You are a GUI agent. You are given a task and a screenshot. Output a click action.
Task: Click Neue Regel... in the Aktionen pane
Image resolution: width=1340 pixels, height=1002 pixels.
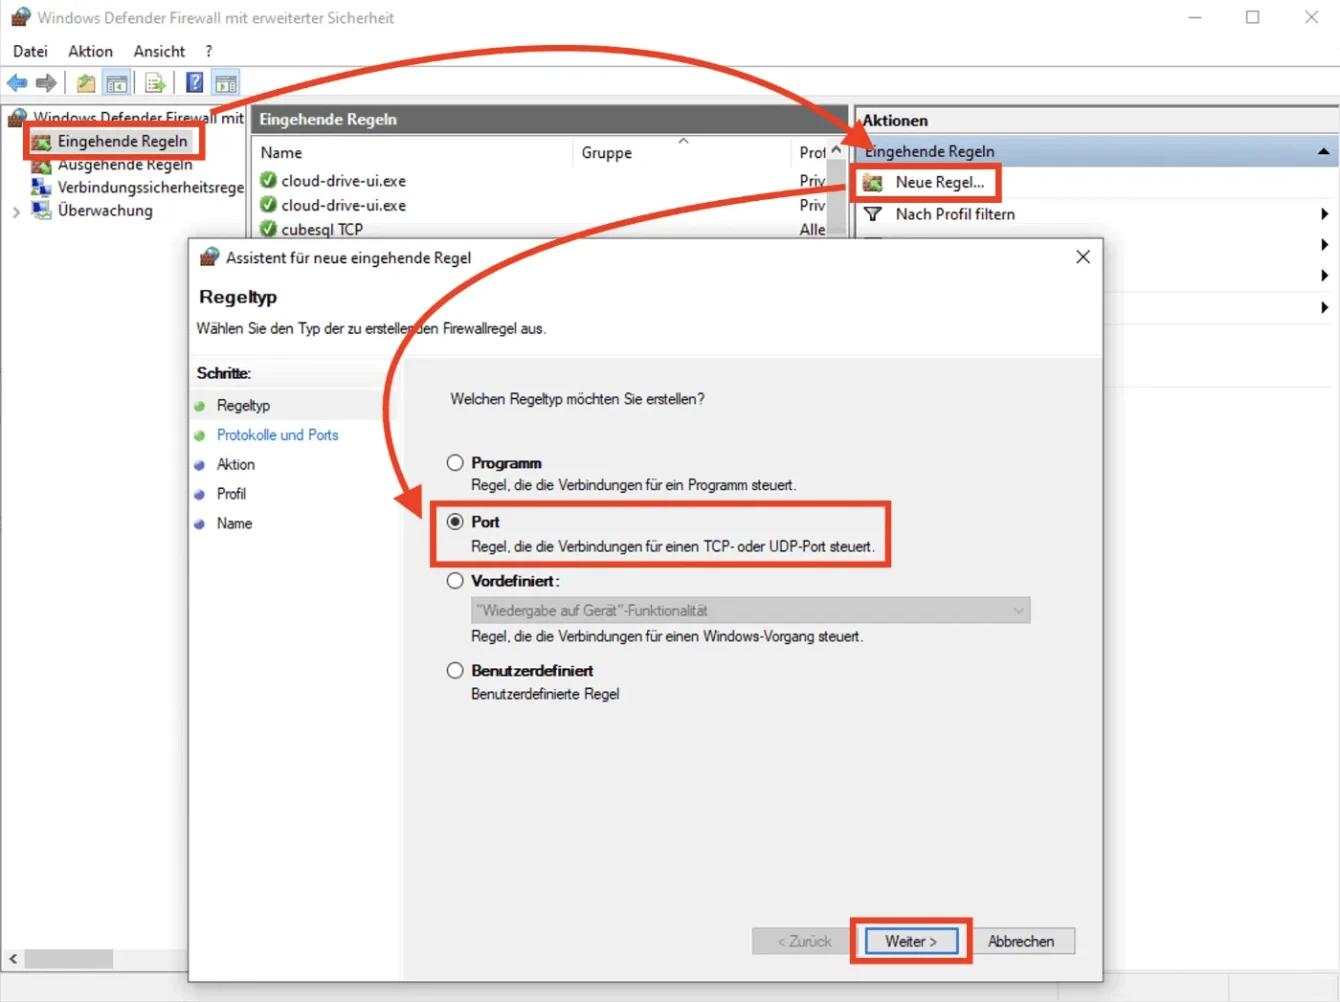(940, 182)
